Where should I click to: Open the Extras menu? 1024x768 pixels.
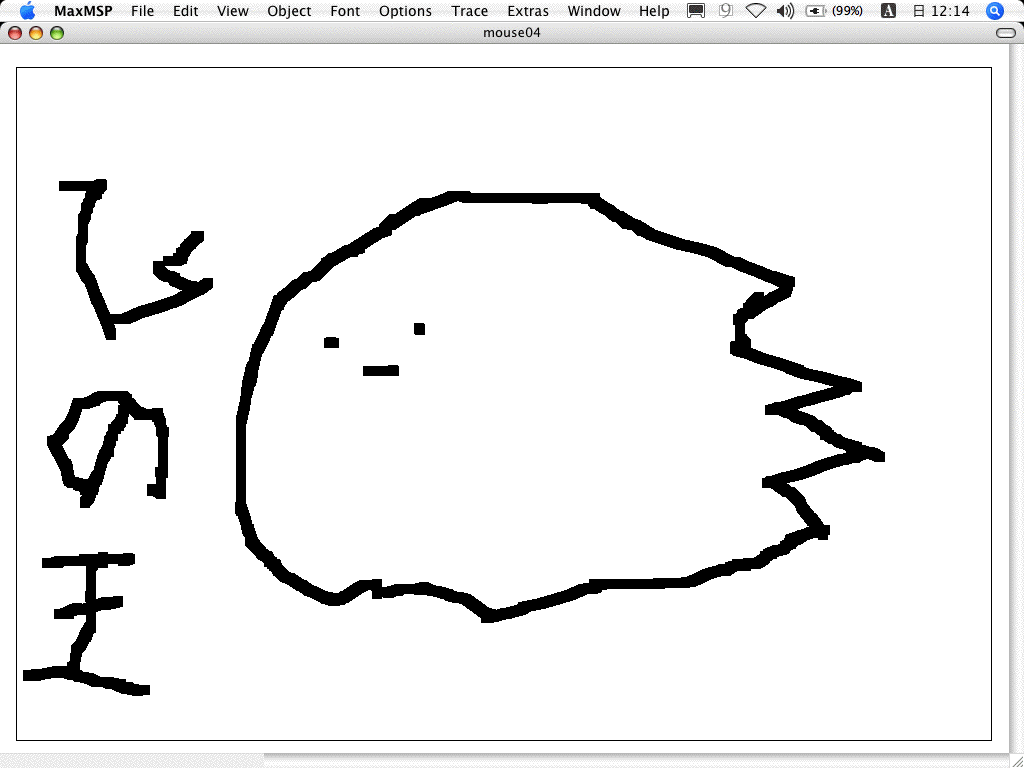(528, 11)
